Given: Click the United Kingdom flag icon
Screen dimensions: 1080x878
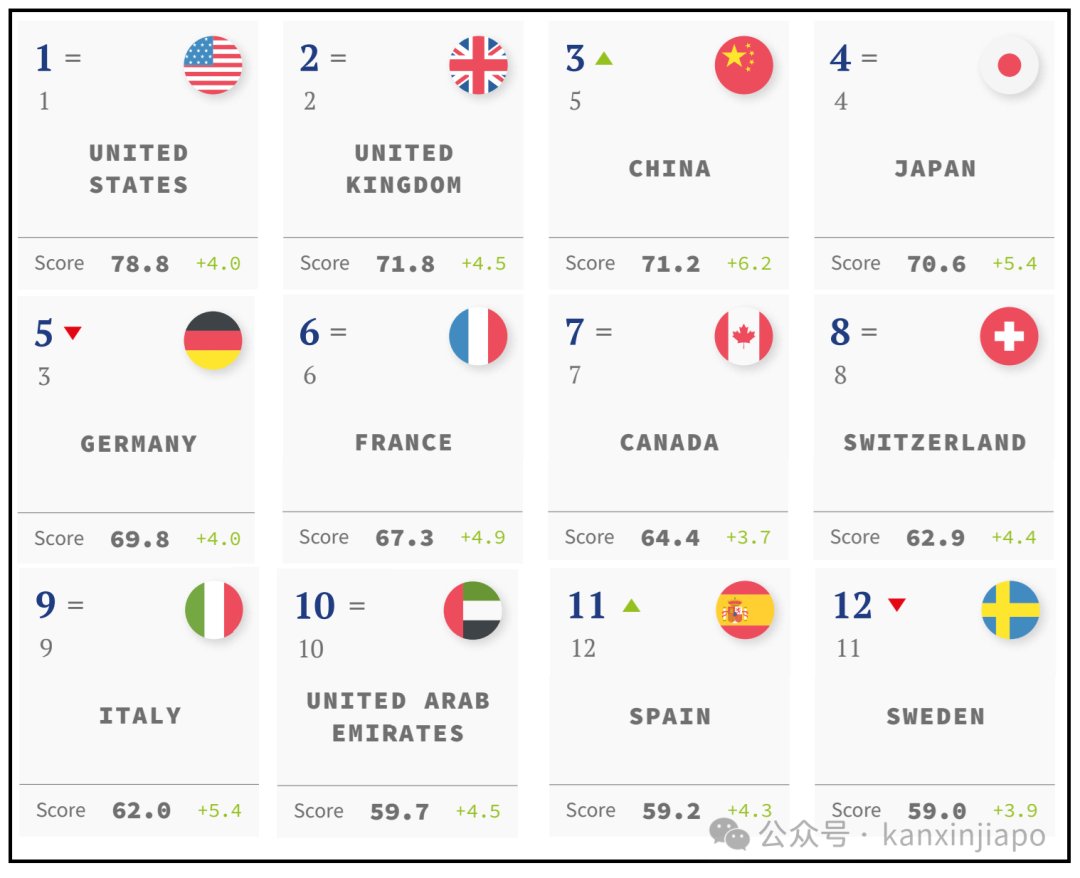Looking at the screenshot, I should click(478, 65).
